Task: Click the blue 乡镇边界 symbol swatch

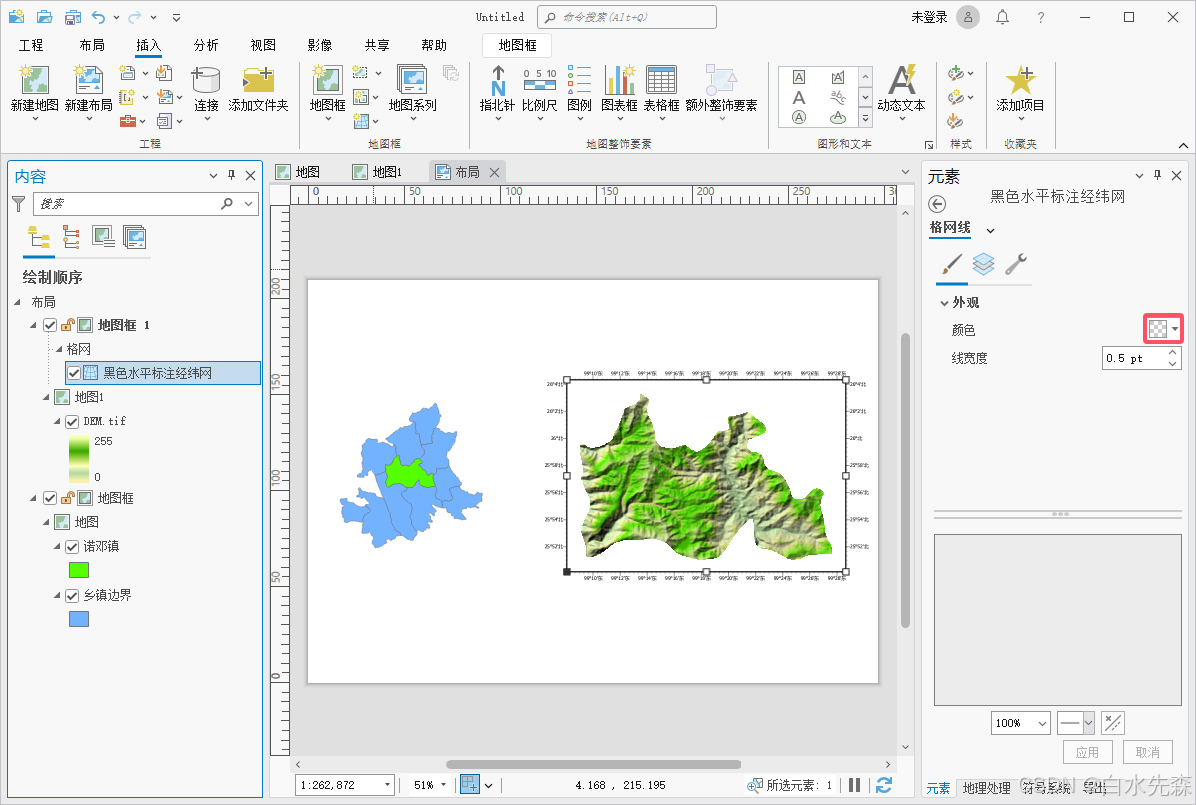Action: 79,619
